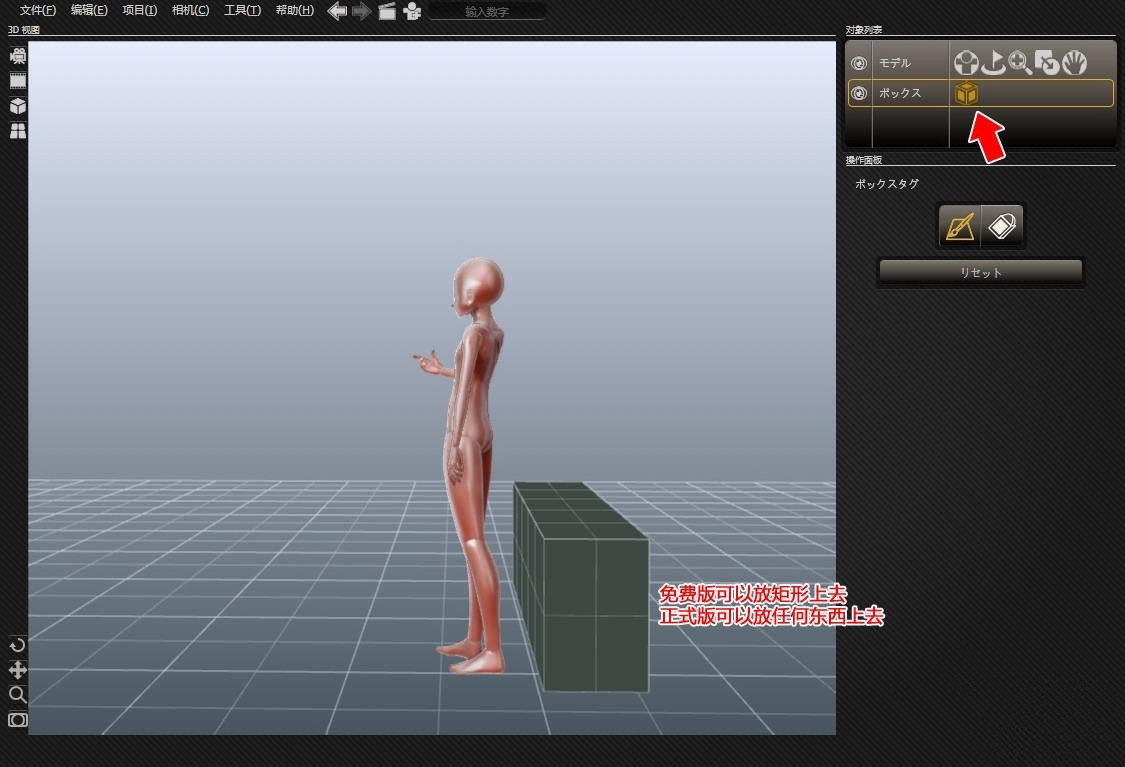Image resolution: width=1125 pixels, height=767 pixels.
Task: Click the 输入数字 input field
Action: point(487,11)
